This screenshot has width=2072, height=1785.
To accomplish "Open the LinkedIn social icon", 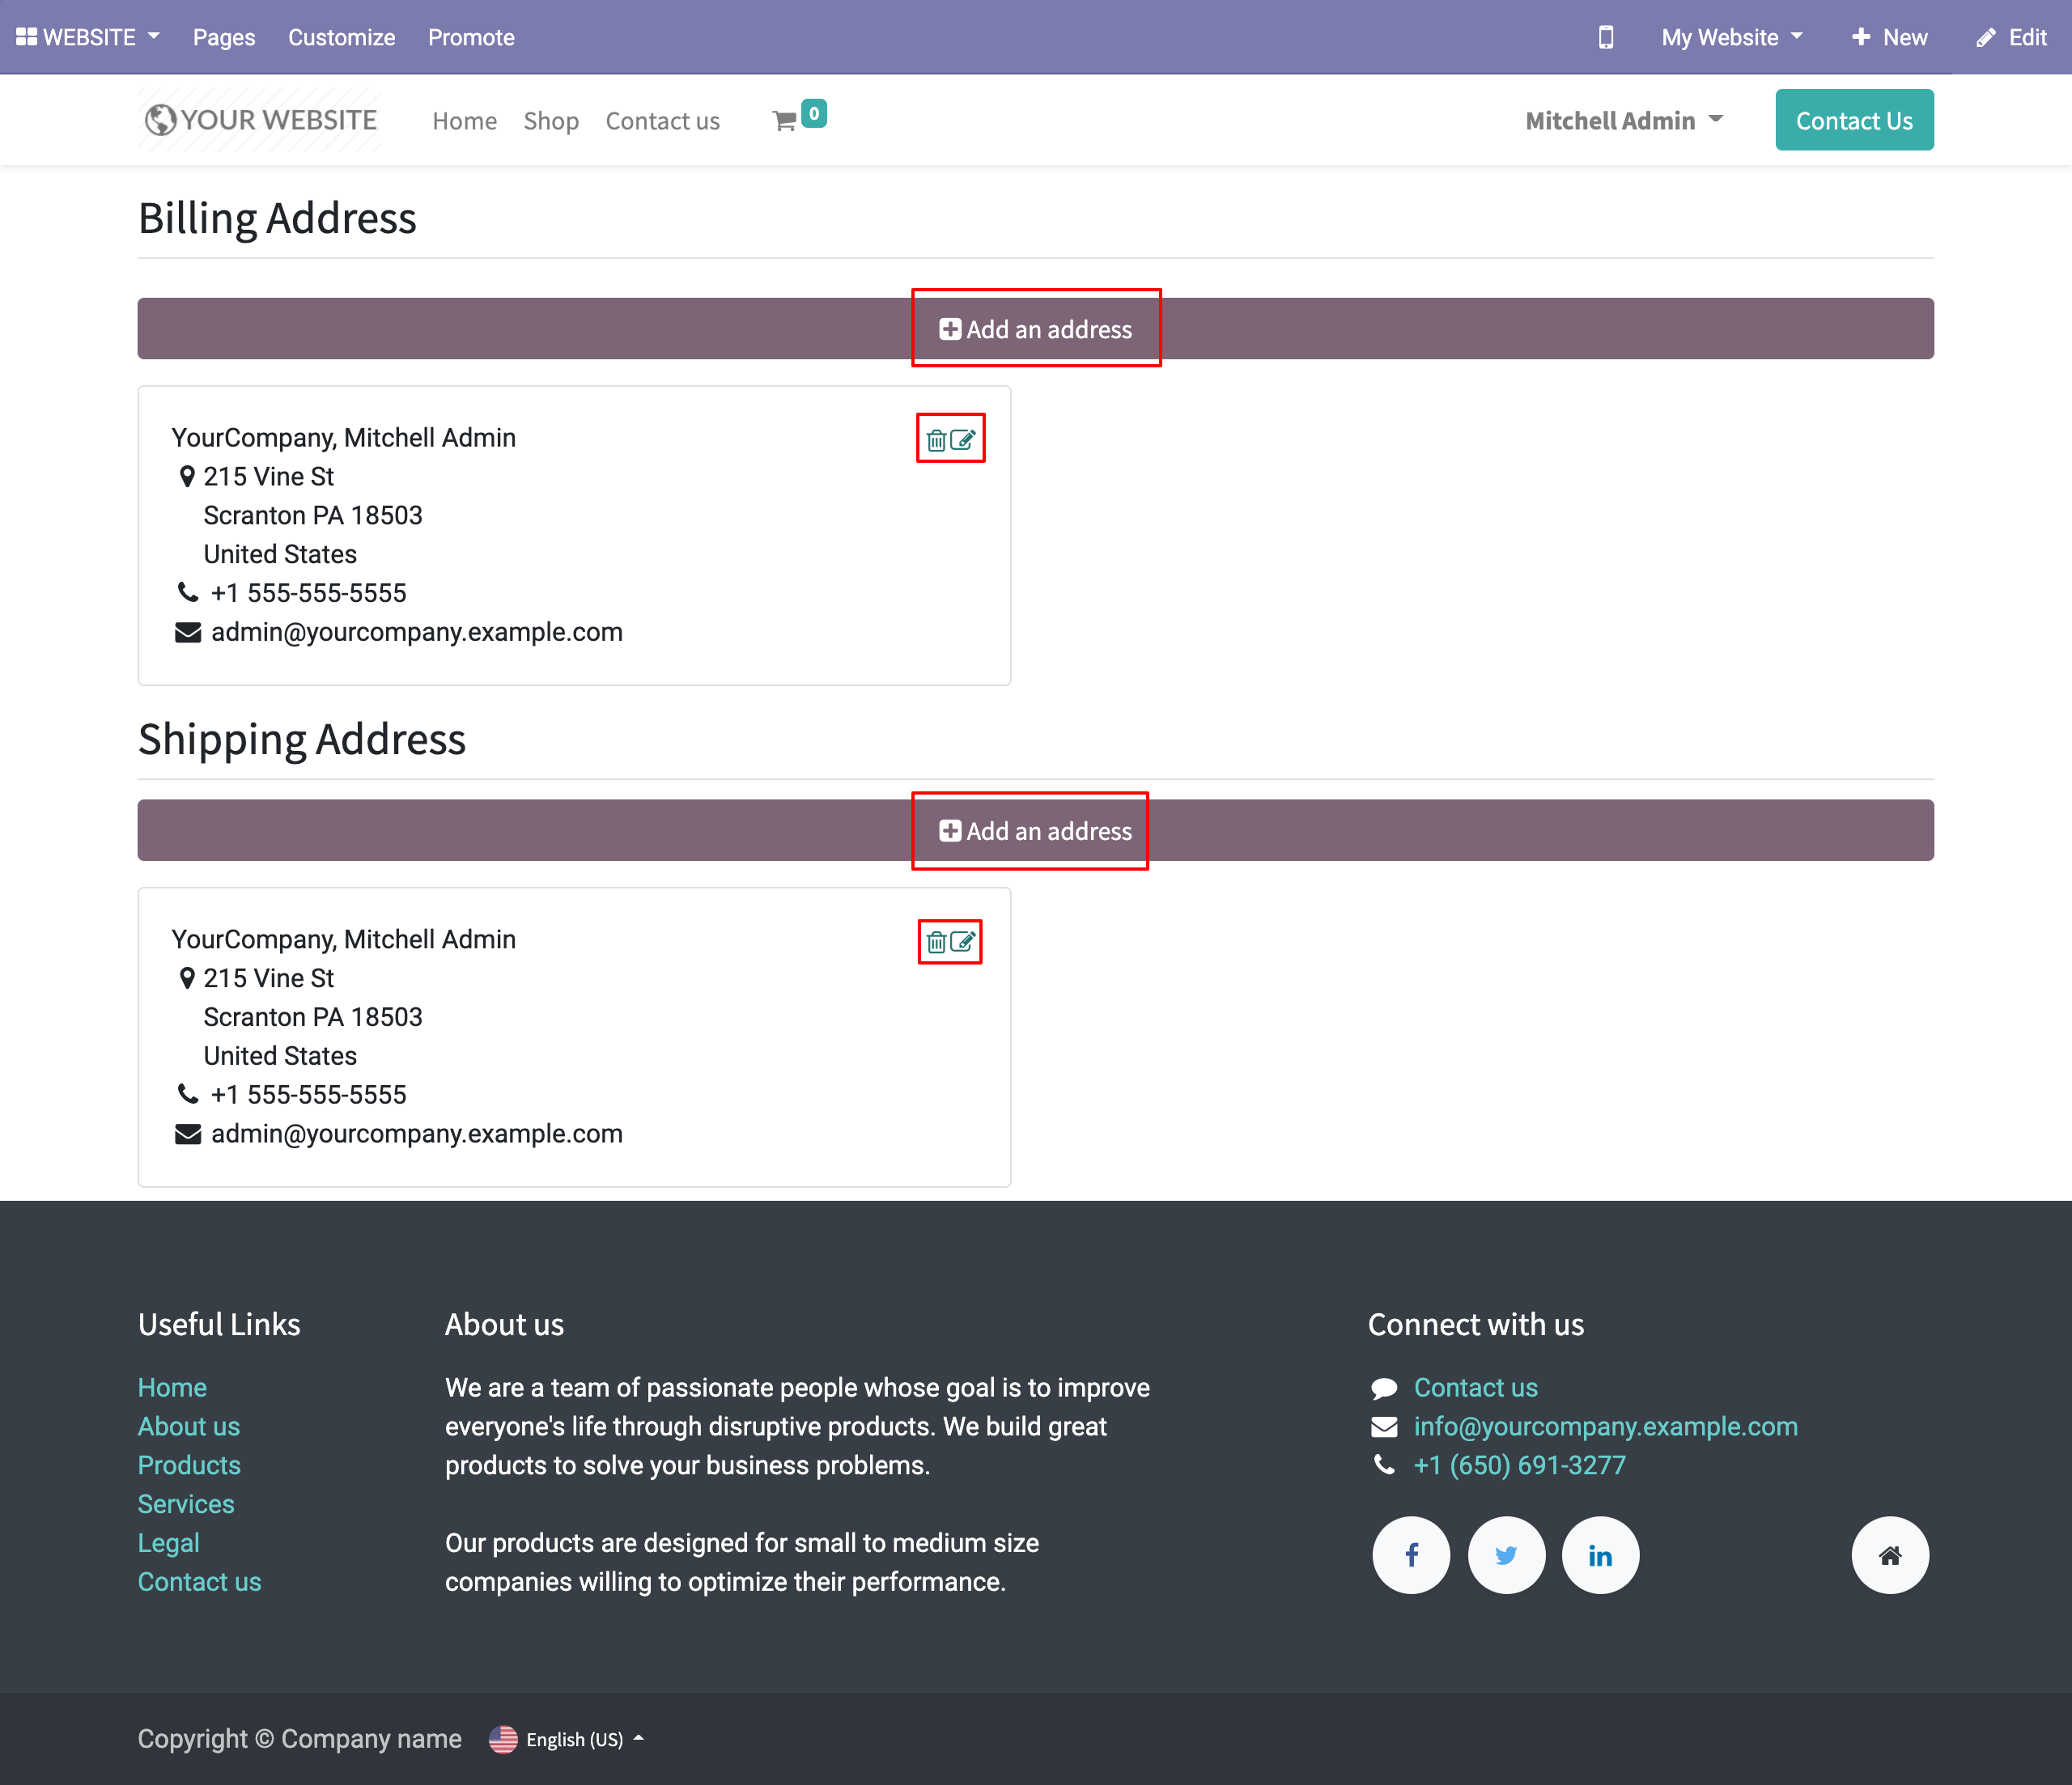I will (1600, 1555).
